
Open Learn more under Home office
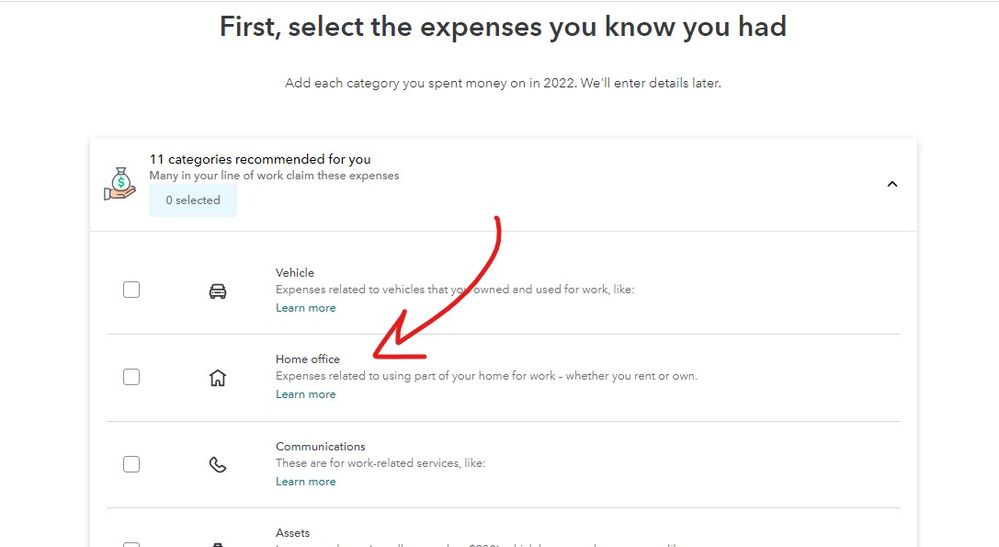[x=305, y=394]
